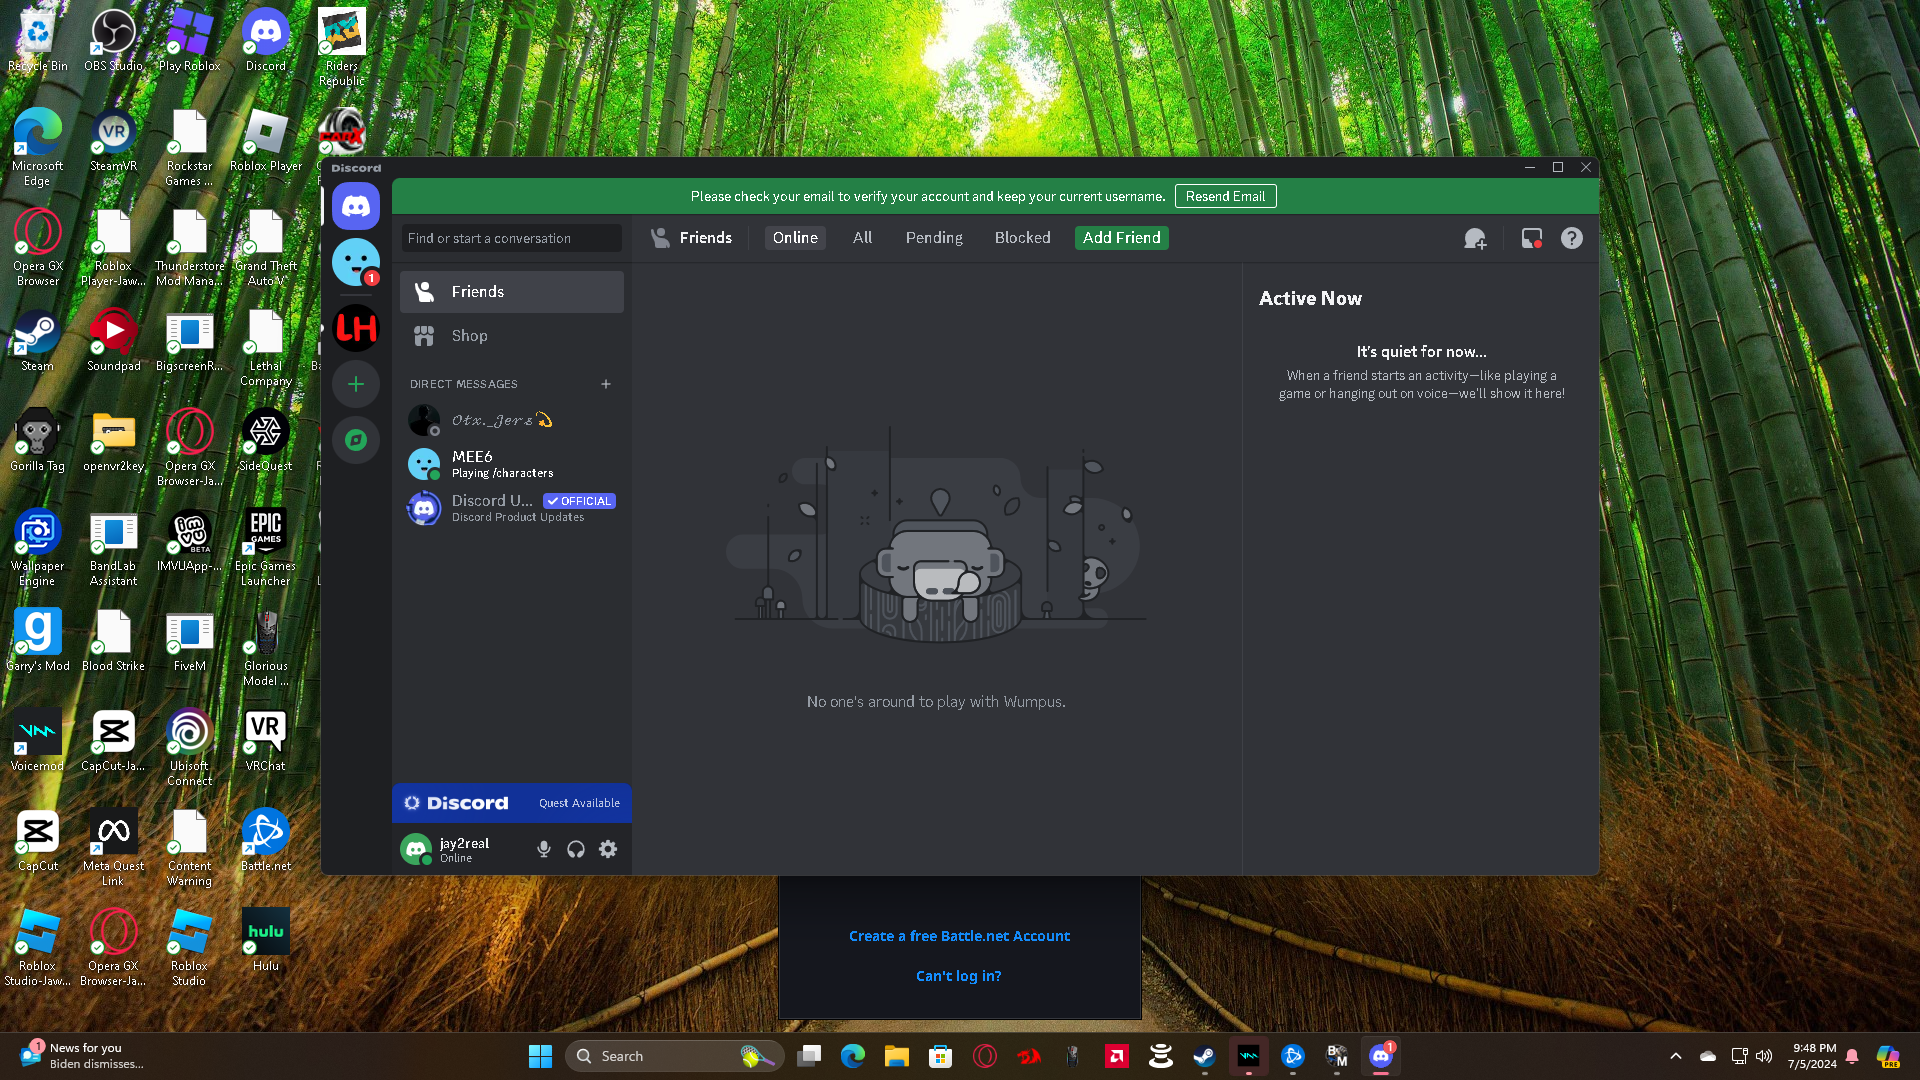Open the notification bell in system tray
Screen dimensions: 1920x1080
click(1852, 1056)
